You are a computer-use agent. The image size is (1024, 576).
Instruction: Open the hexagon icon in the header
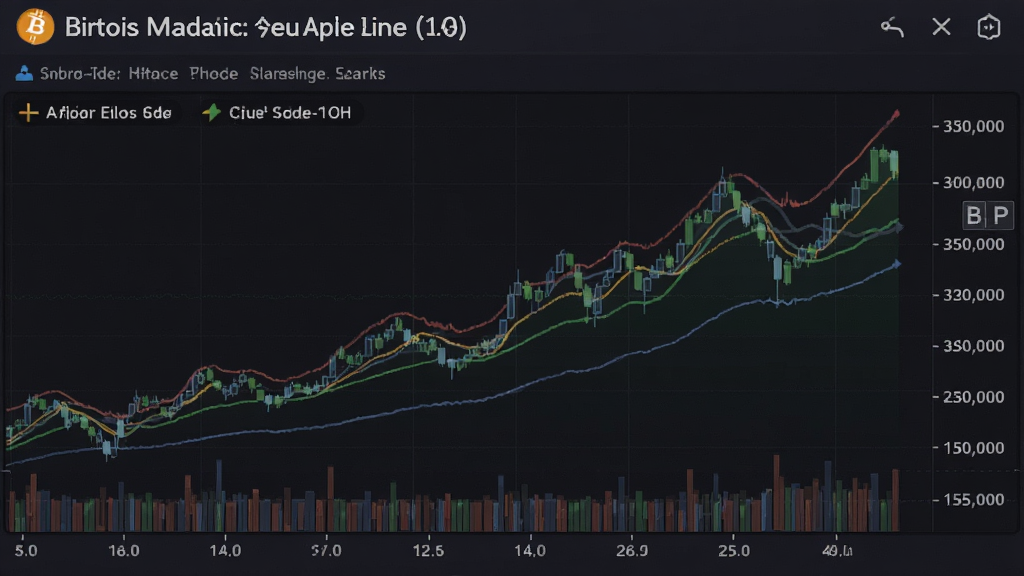(x=989, y=27)
